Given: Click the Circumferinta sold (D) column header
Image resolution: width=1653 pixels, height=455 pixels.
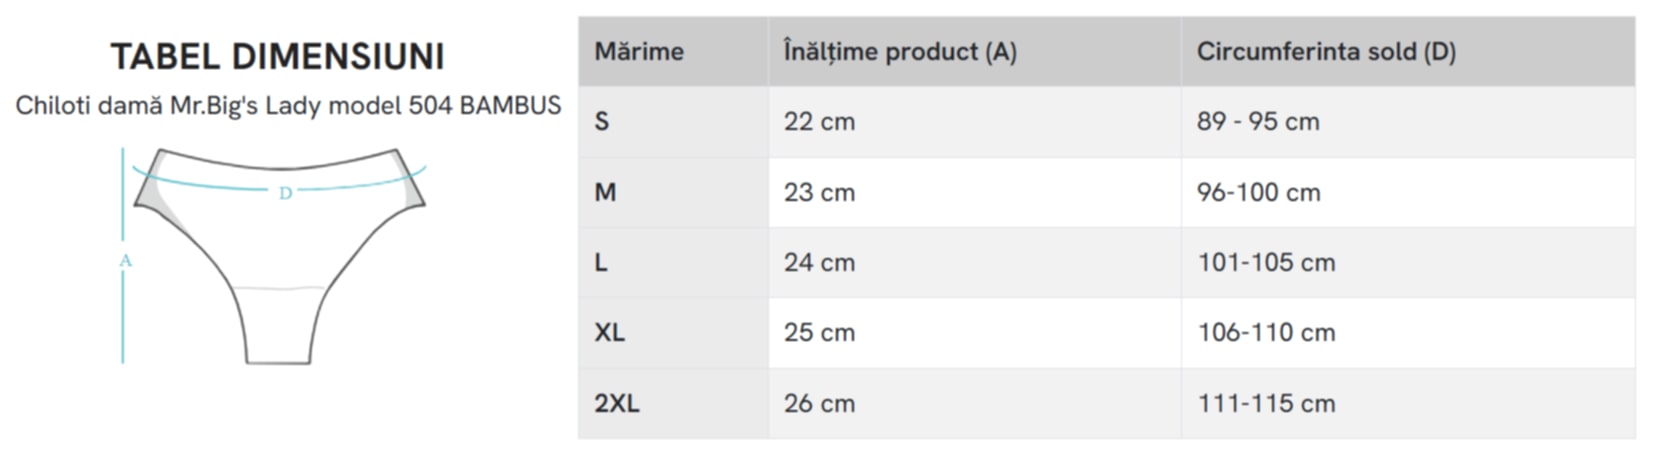Looking at the screenshot, I should click(1325, 52).
